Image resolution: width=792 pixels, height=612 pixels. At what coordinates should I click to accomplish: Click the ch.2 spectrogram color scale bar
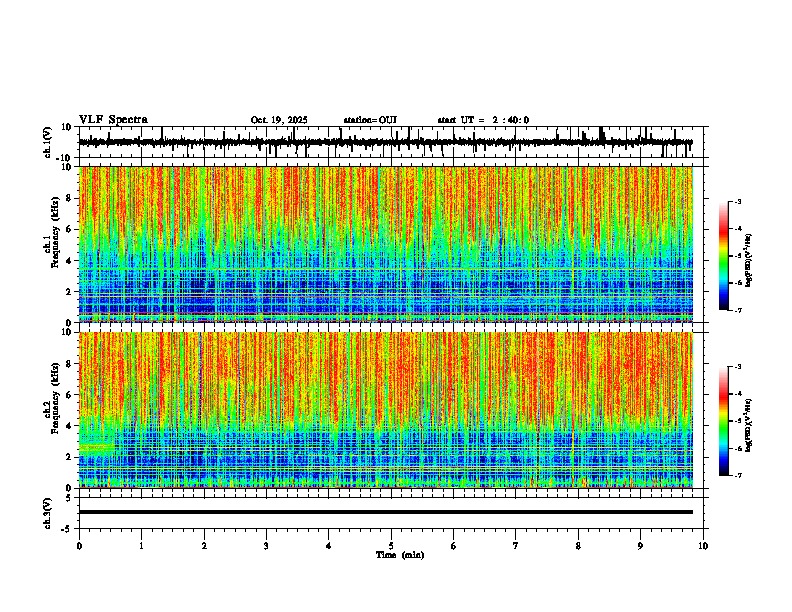pyautogui.click(x=724, y=421)
